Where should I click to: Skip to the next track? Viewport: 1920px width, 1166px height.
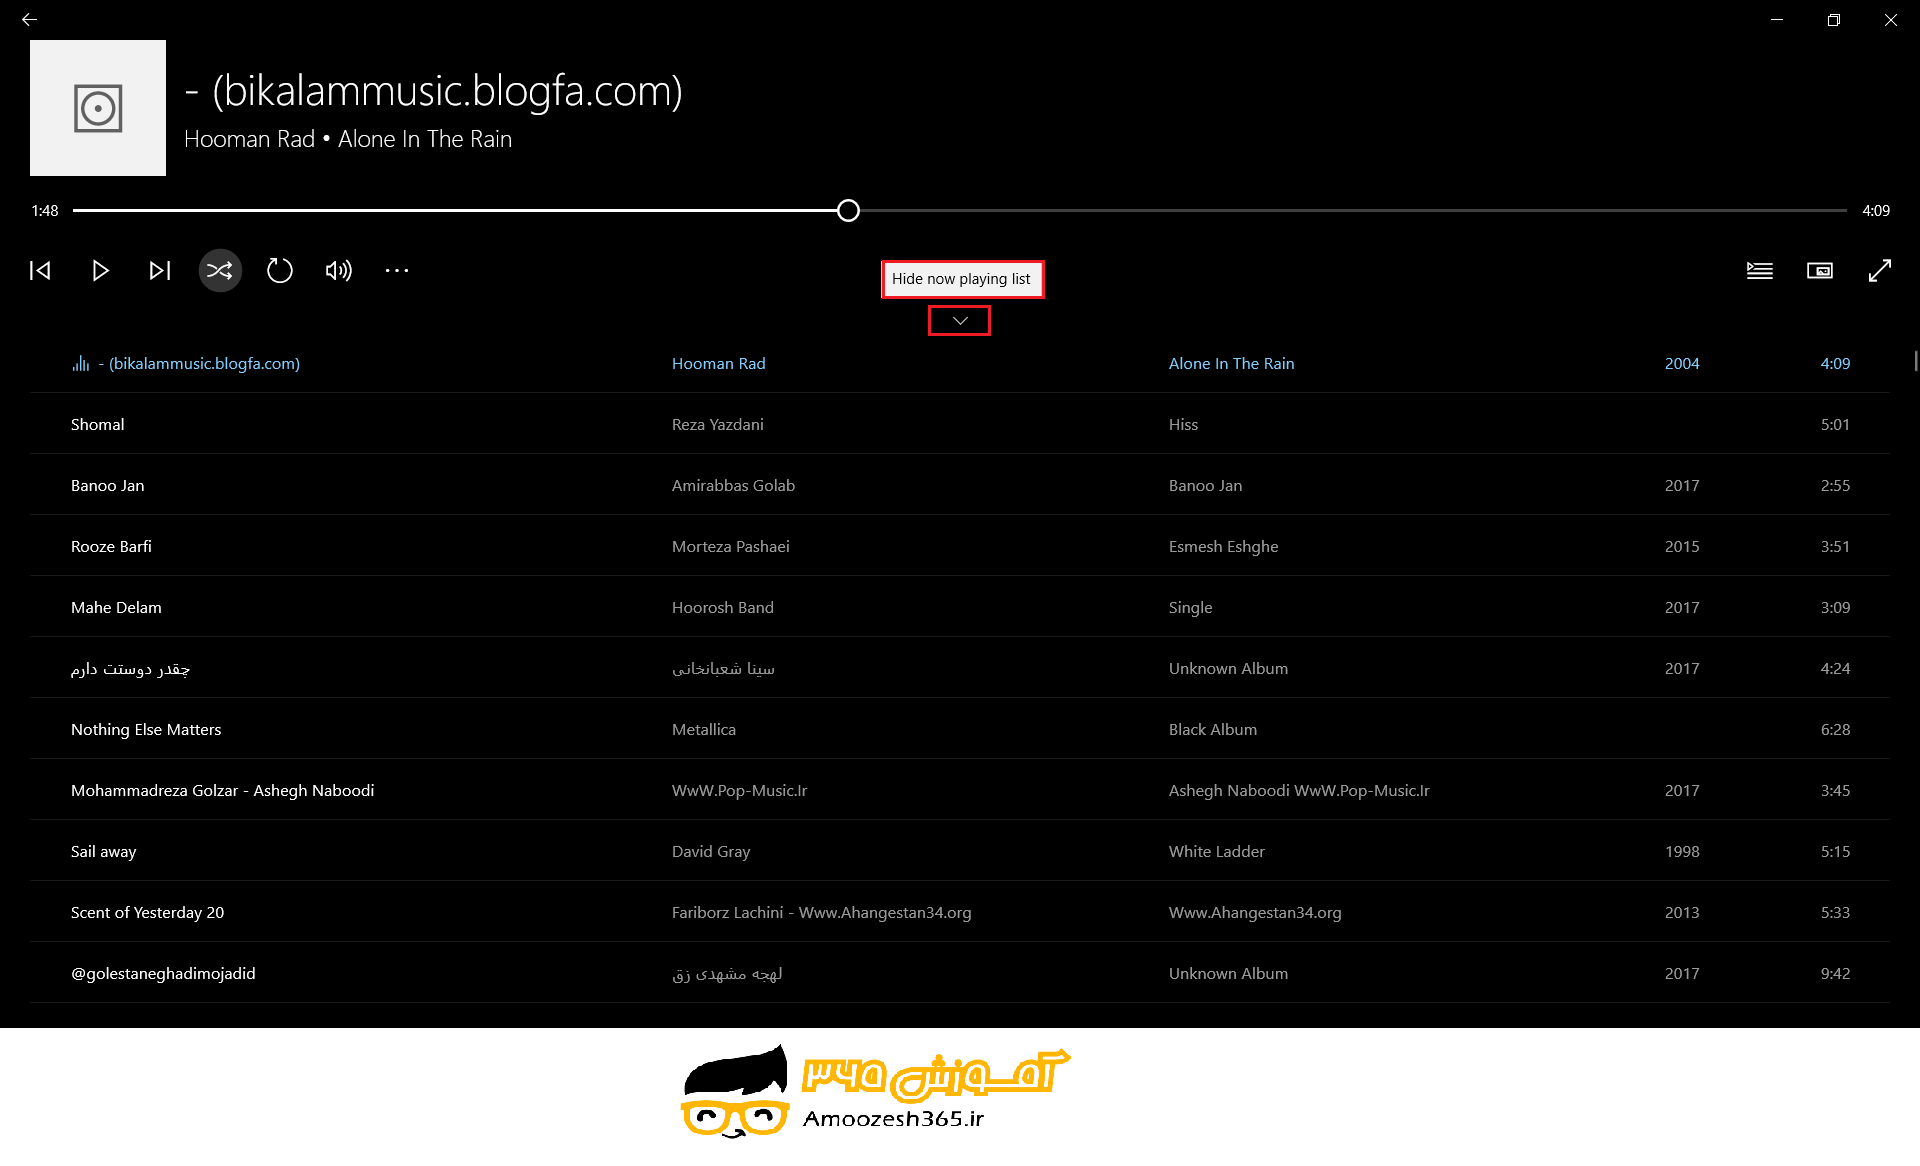(160, 271)
